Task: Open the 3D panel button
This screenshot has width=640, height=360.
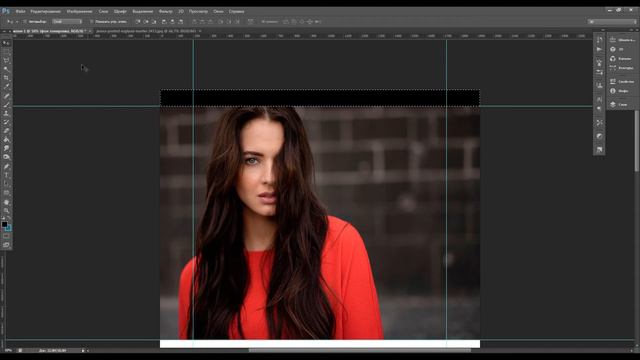Action: coord(617,49)
